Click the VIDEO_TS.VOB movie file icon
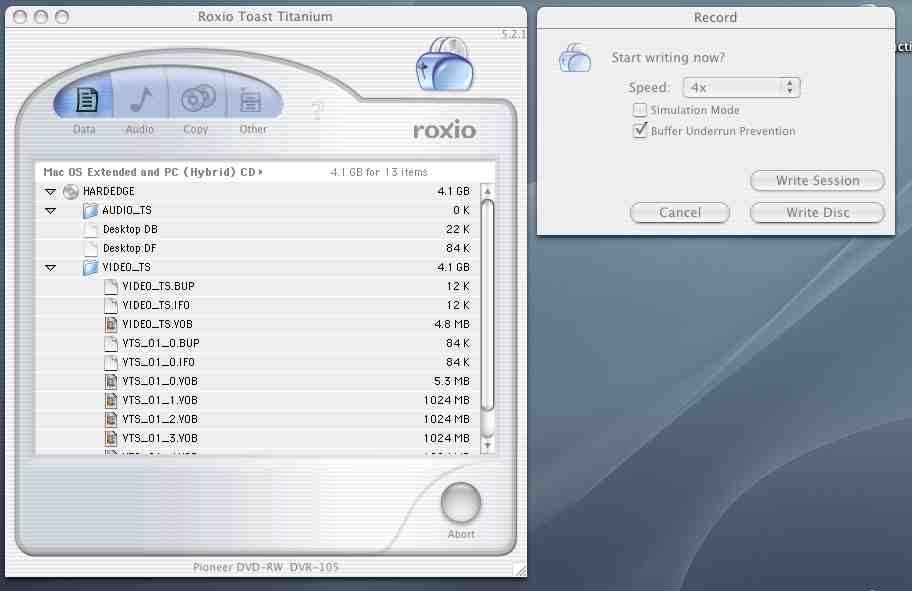Screen dimensions: 912x591 111,325
